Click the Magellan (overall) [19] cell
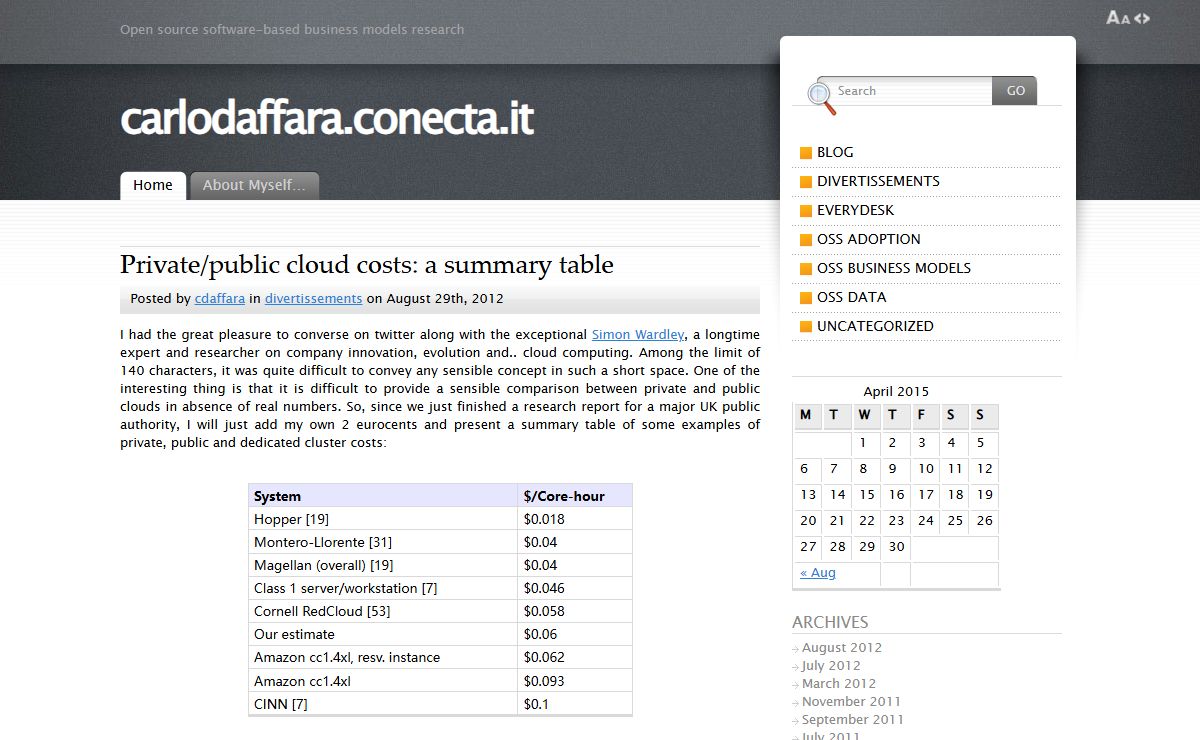This screenshot has height=740, width=1200. pyautogui.click(x=383, y=565)
